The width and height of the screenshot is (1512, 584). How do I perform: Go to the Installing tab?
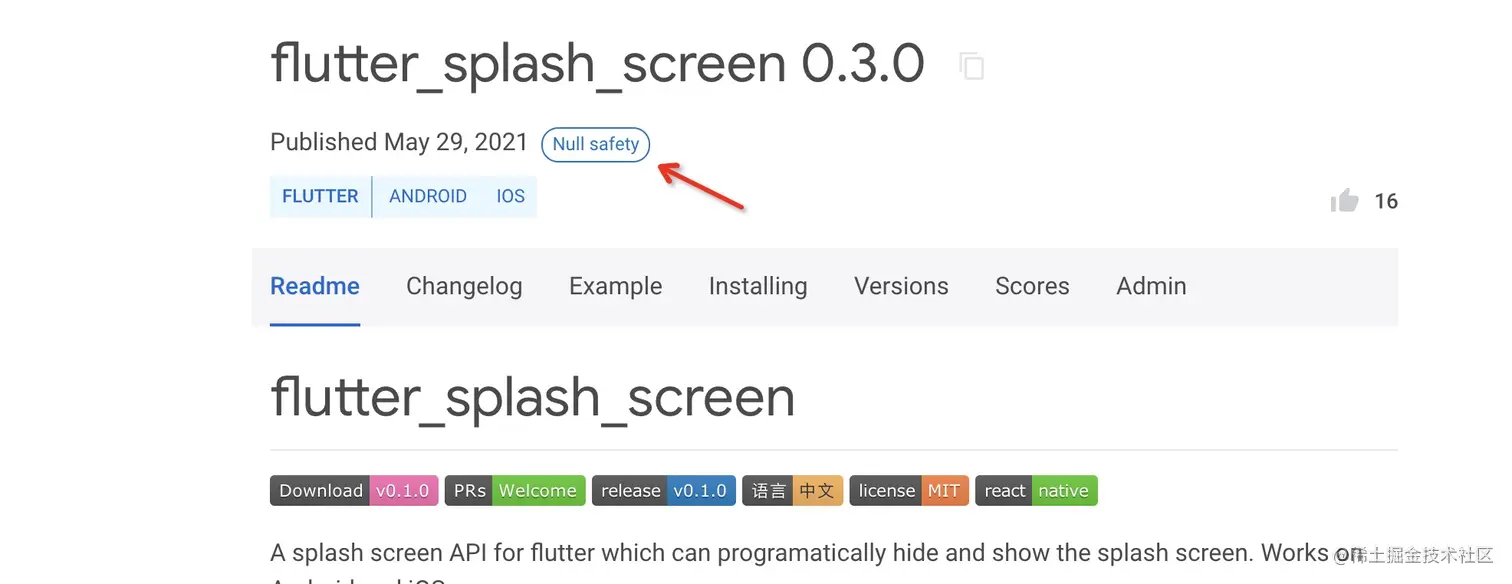[x=758, y=286]
